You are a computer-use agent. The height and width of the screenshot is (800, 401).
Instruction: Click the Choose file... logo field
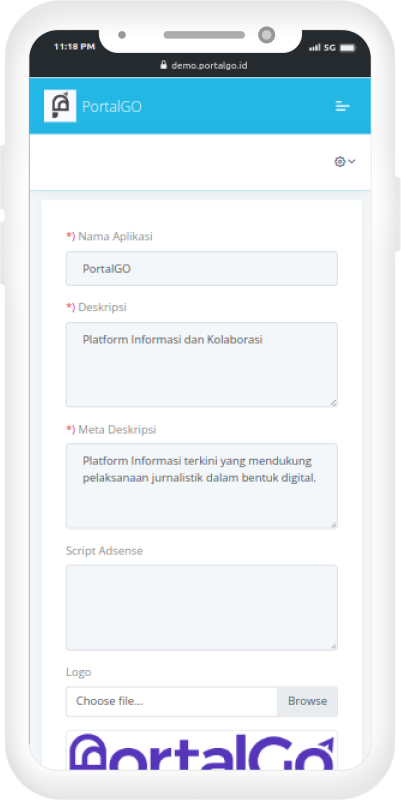[171, 701]
